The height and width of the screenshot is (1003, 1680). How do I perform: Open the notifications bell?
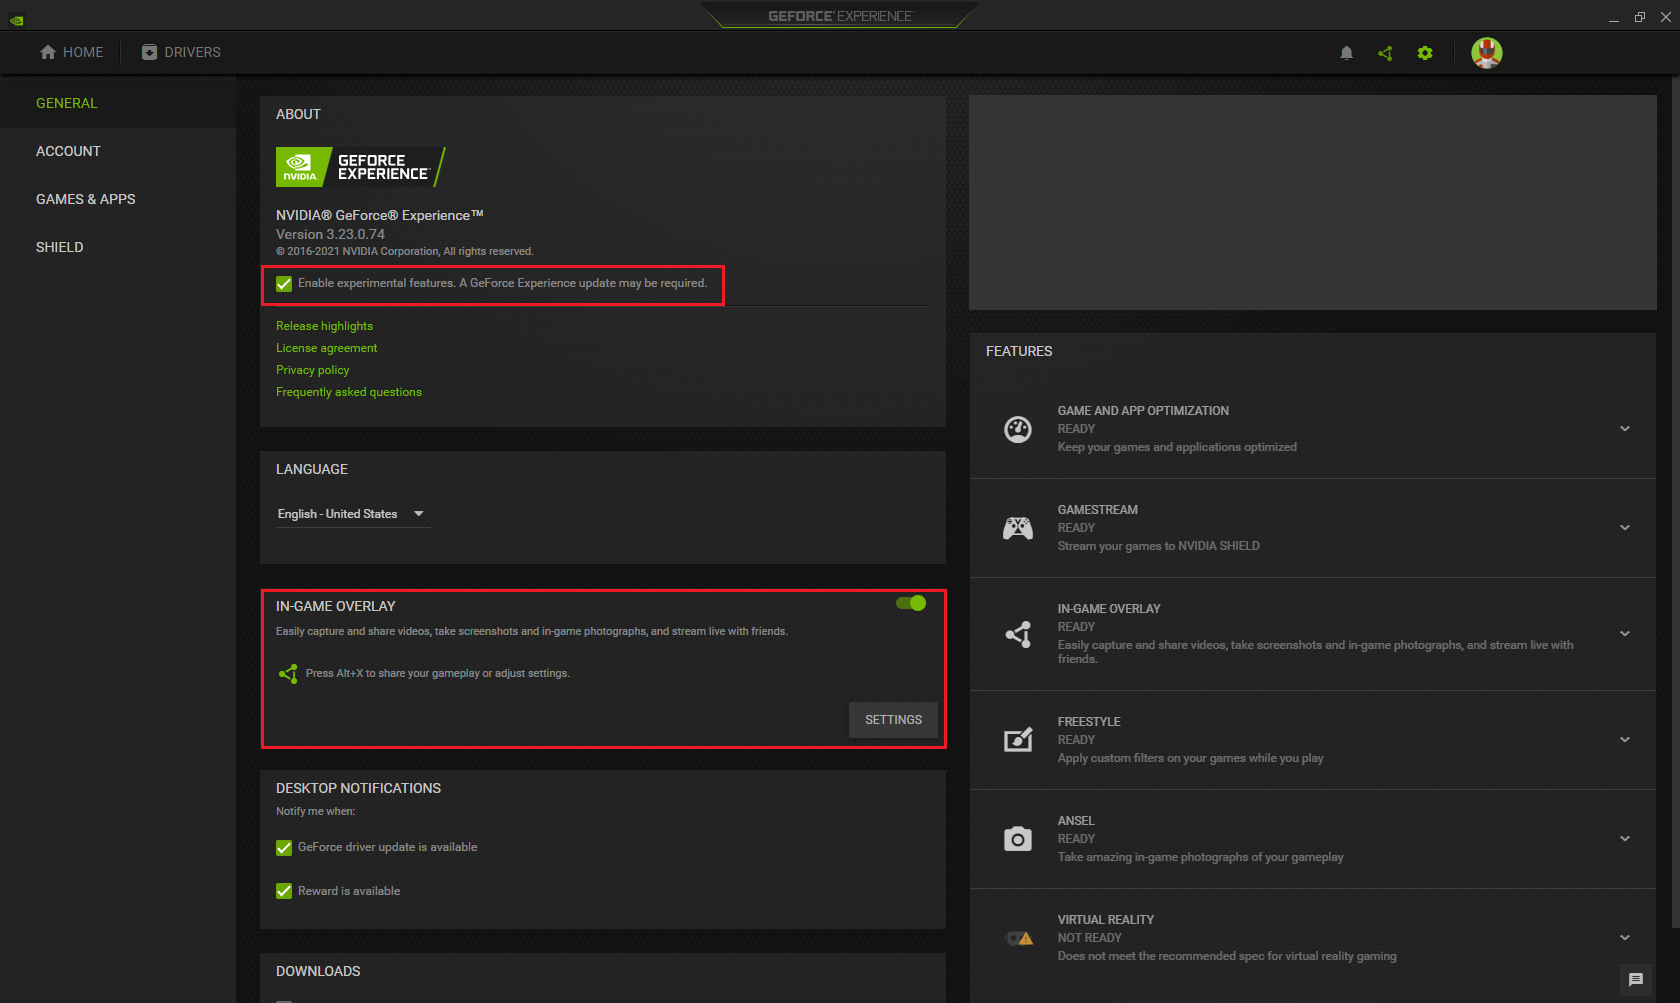[1347, 53]
